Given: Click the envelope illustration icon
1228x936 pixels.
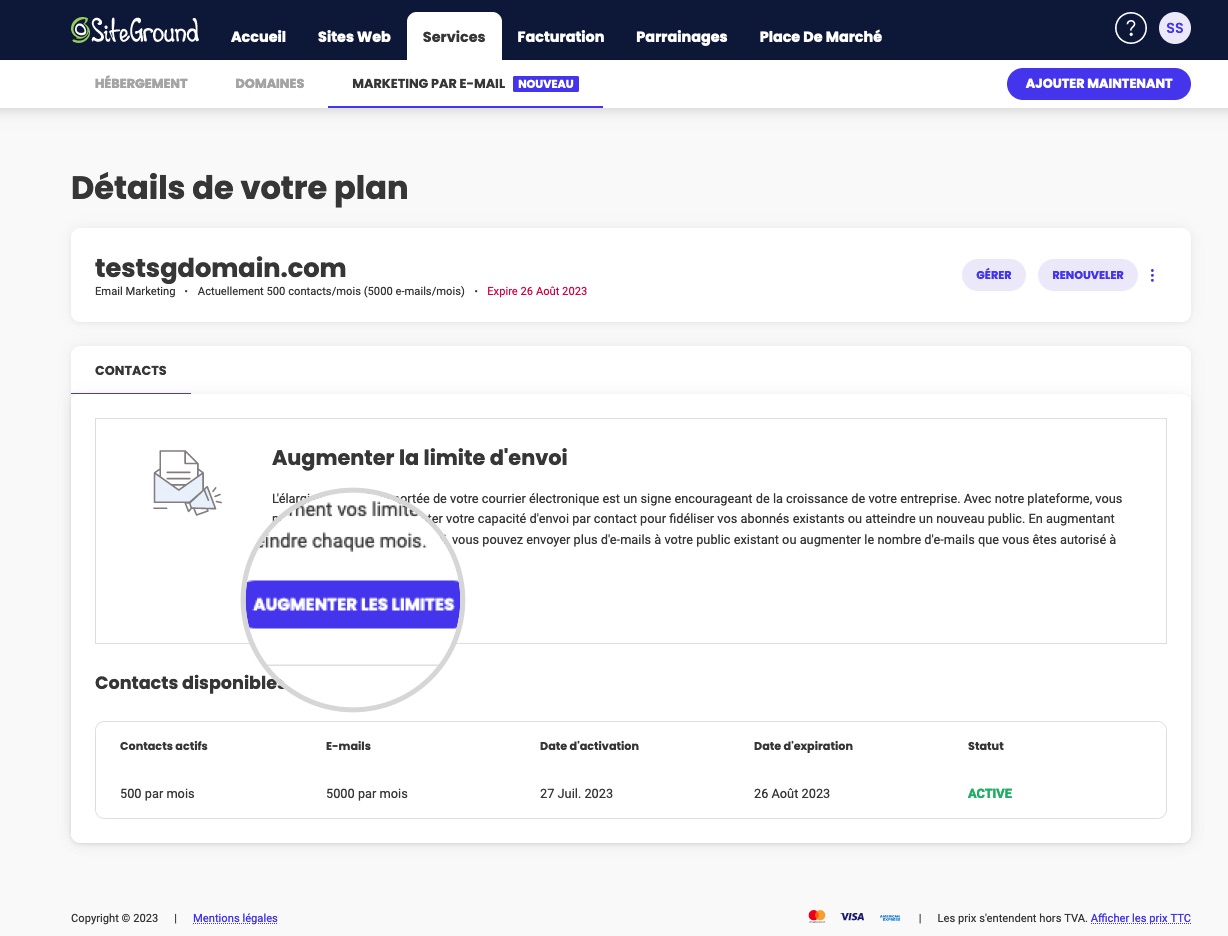Looking at the screenshot, I should [187, 483].
